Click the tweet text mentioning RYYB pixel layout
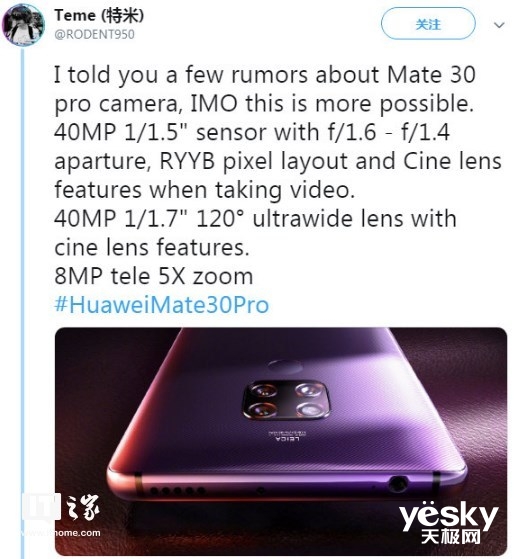 point(278,161)
